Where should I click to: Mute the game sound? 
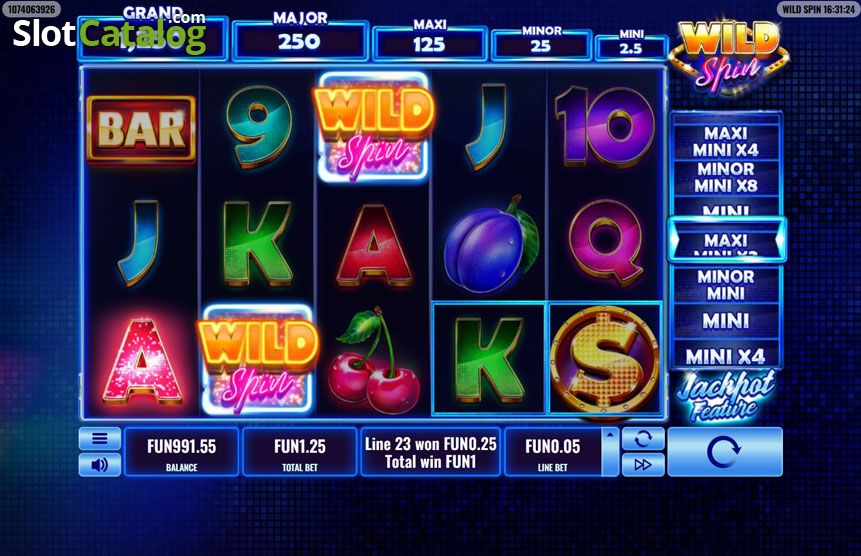[x=99, y=465]
